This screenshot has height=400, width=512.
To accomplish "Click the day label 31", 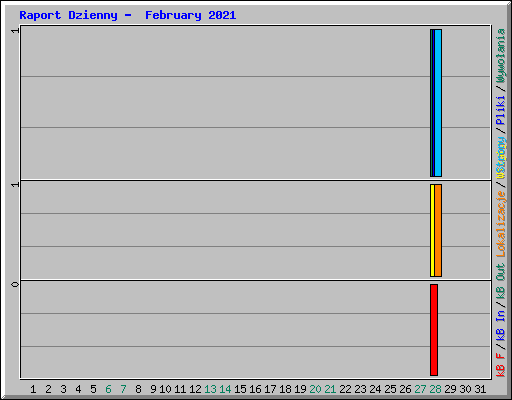I will 481,389.
